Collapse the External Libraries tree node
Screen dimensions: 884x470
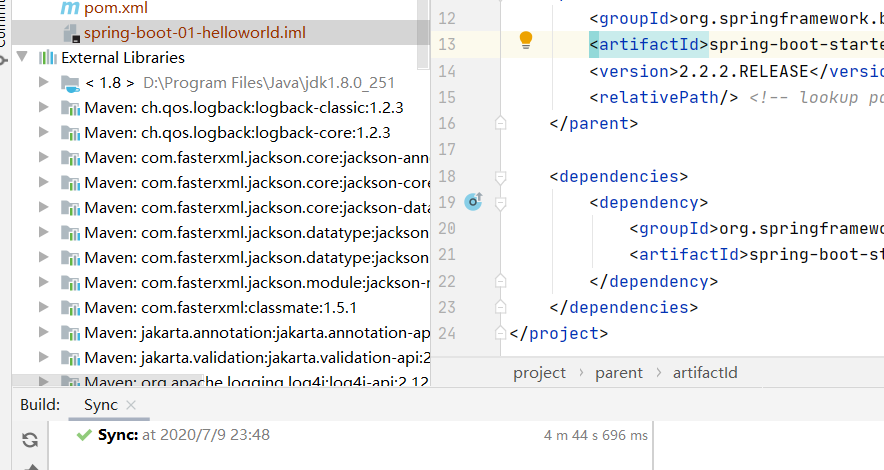coord(22,58)
